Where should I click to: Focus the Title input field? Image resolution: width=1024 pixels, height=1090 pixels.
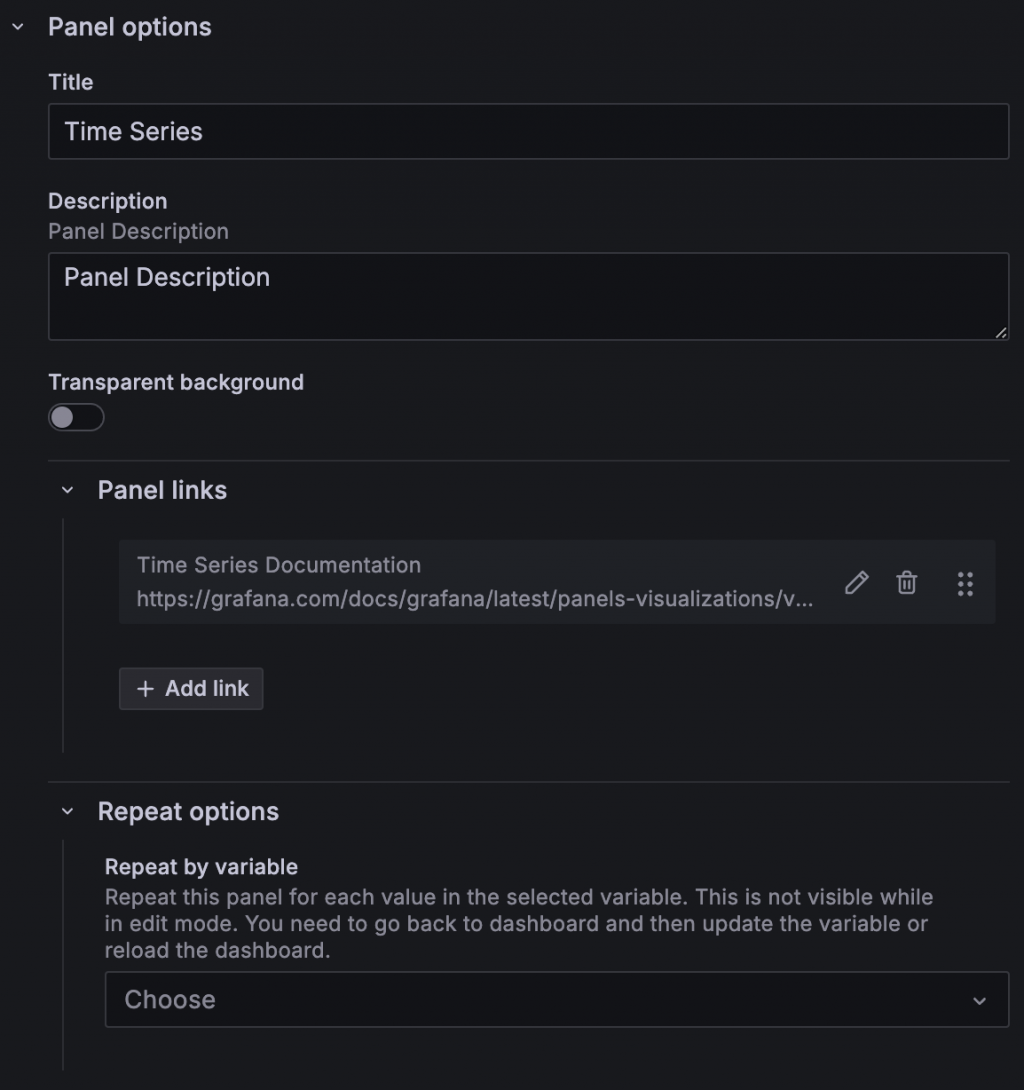(x=528, y=131)
